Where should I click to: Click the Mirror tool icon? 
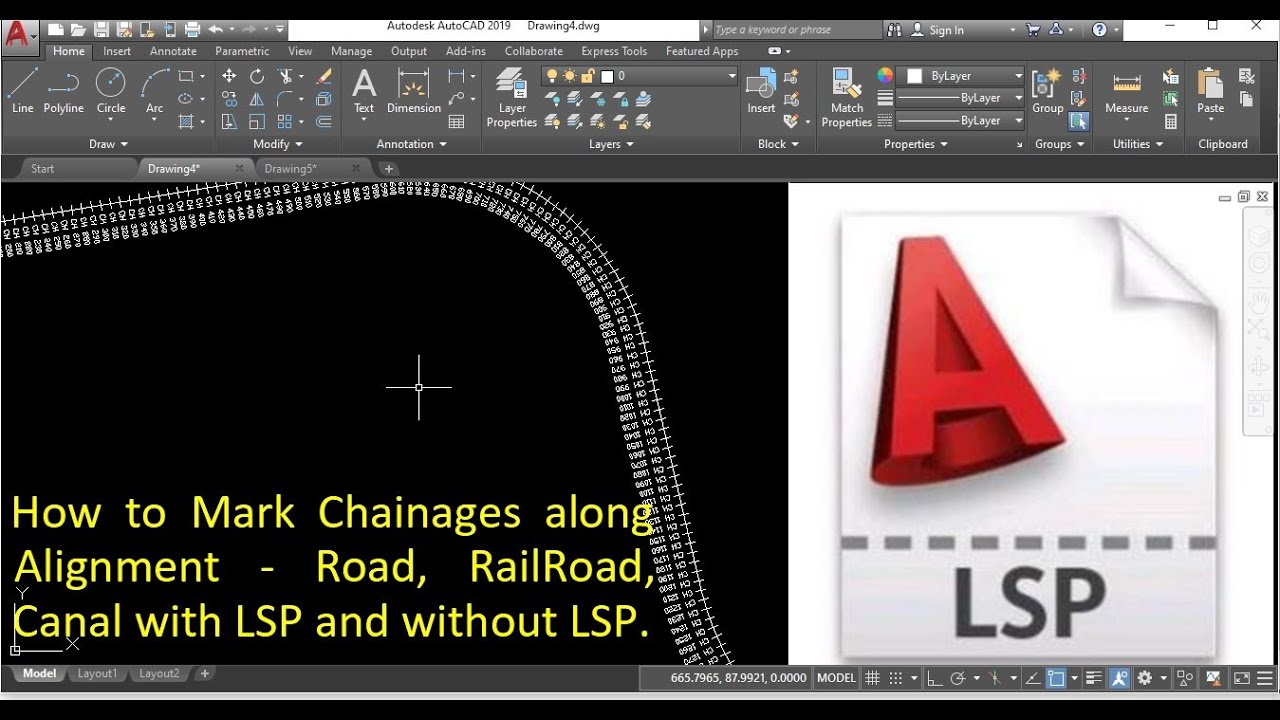[257, 99]
